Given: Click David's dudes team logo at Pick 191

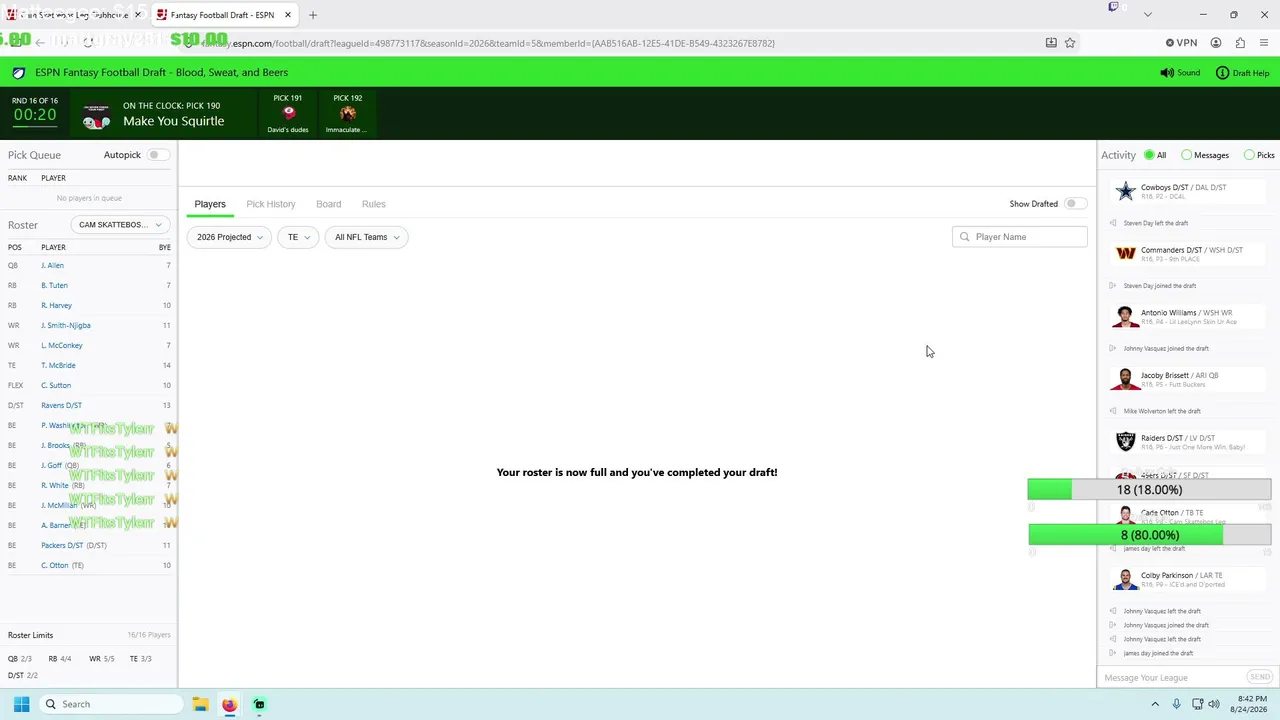Looking at the screenshot, I should pyautogui.click(x=288, y=114).
